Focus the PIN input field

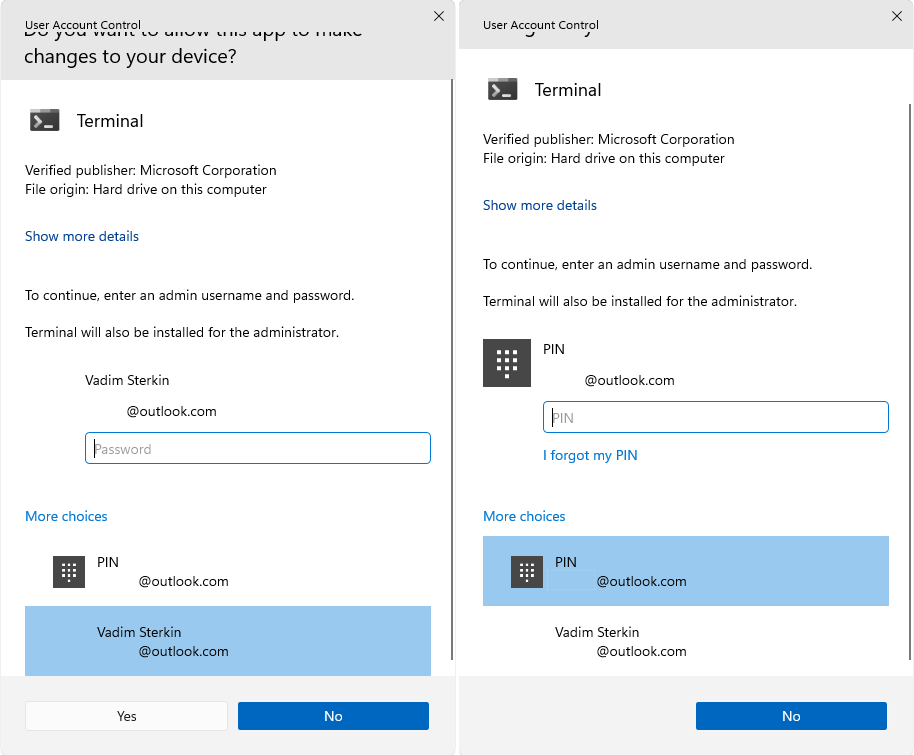tap(716, 417)
